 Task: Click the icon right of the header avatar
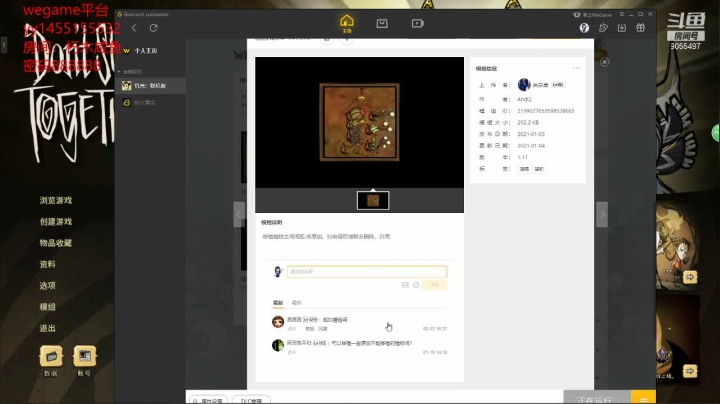[x=603, y=28]
